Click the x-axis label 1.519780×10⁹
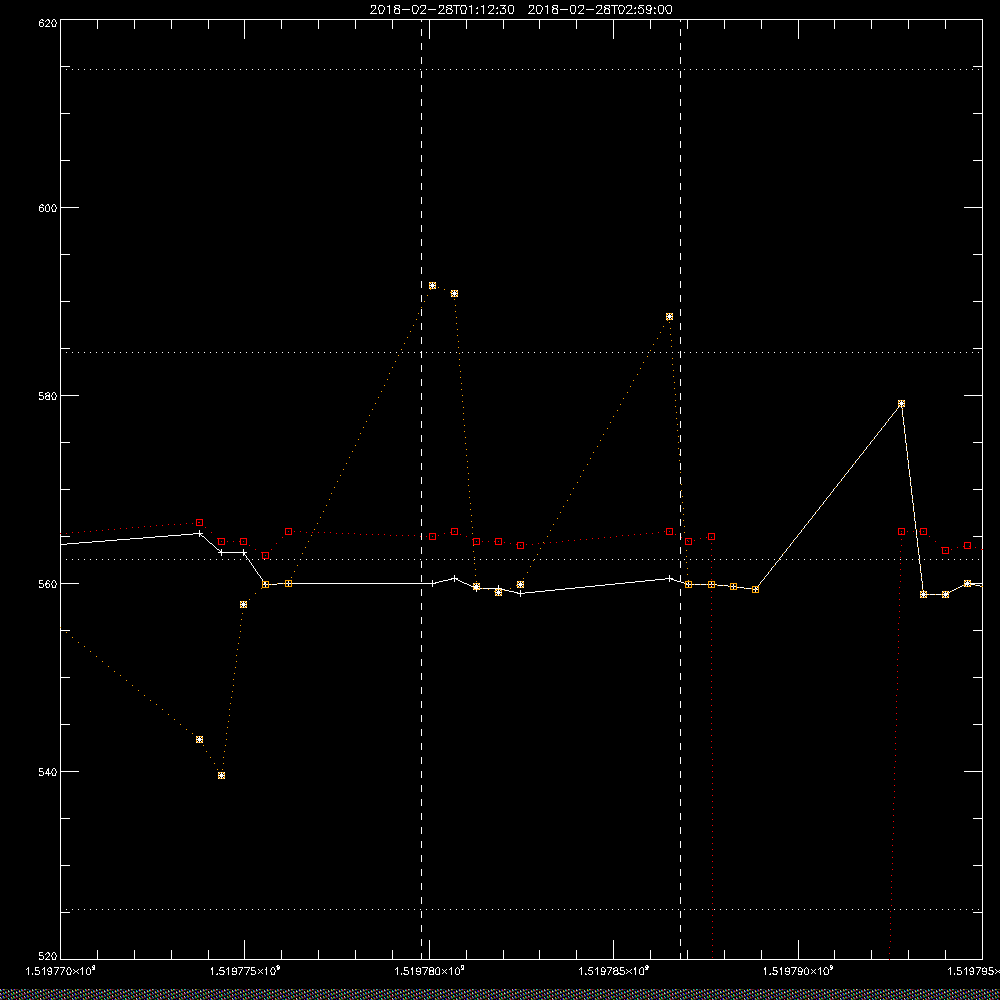Image resolution: width=1000 pixels, height=1000 pixels. (x=429, y=971)
